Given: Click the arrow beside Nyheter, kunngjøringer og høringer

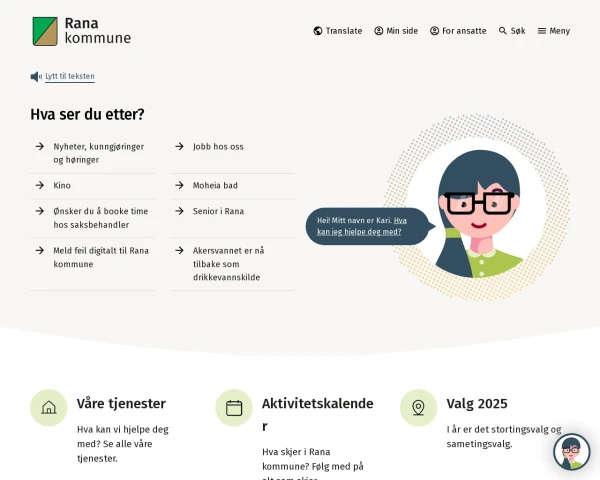Looking at the screenshot, I should click(x=40, y=146).
